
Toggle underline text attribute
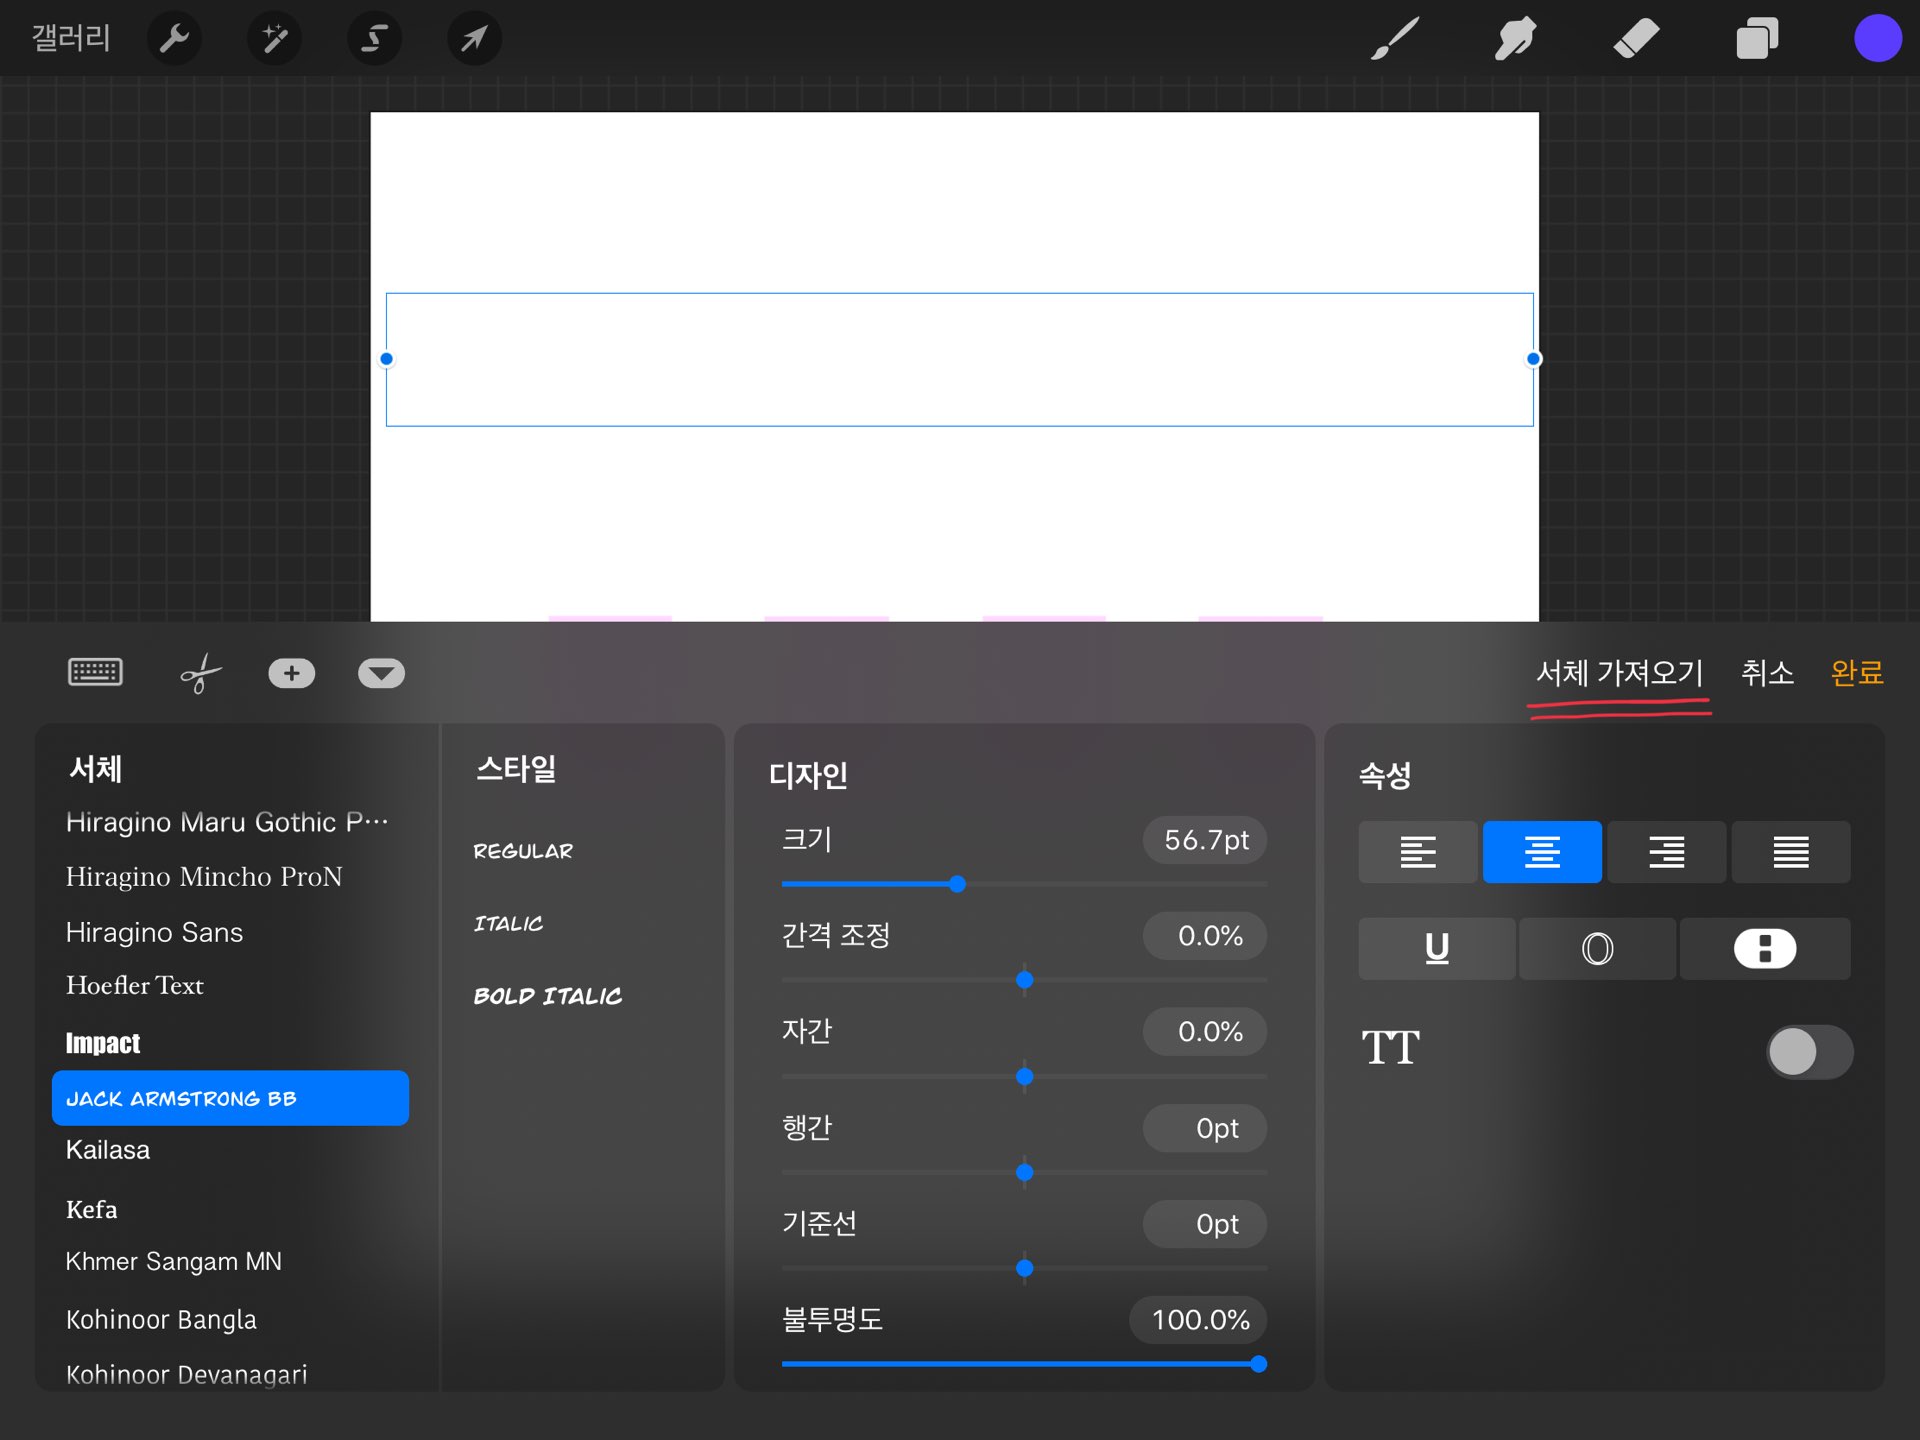click(1436, 948)
